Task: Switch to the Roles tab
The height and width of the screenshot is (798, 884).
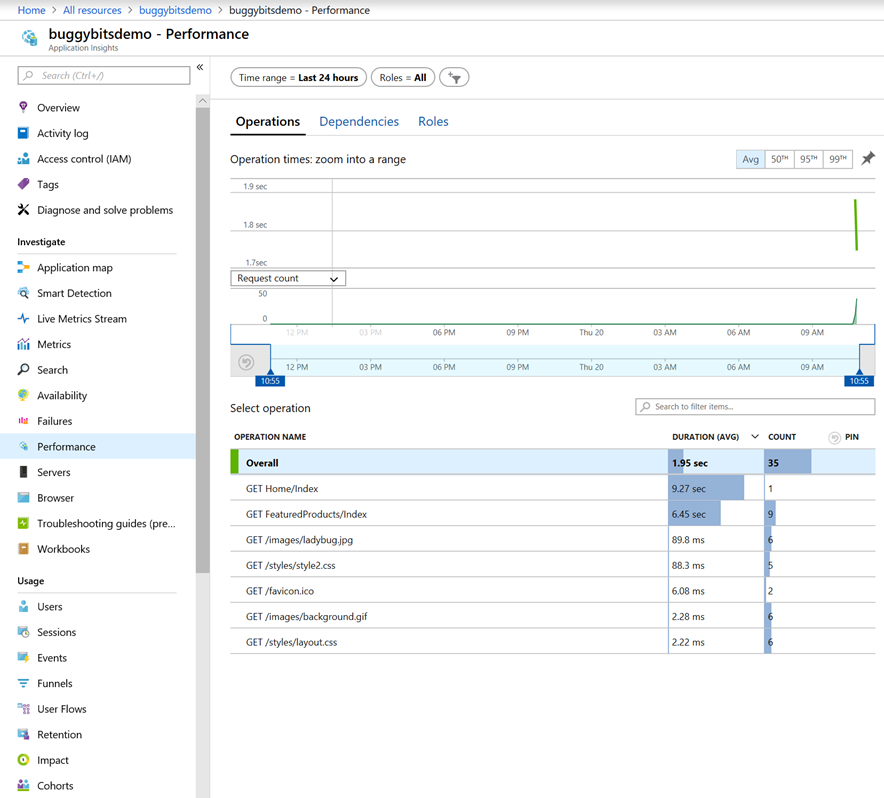Action: pos(434,122)
